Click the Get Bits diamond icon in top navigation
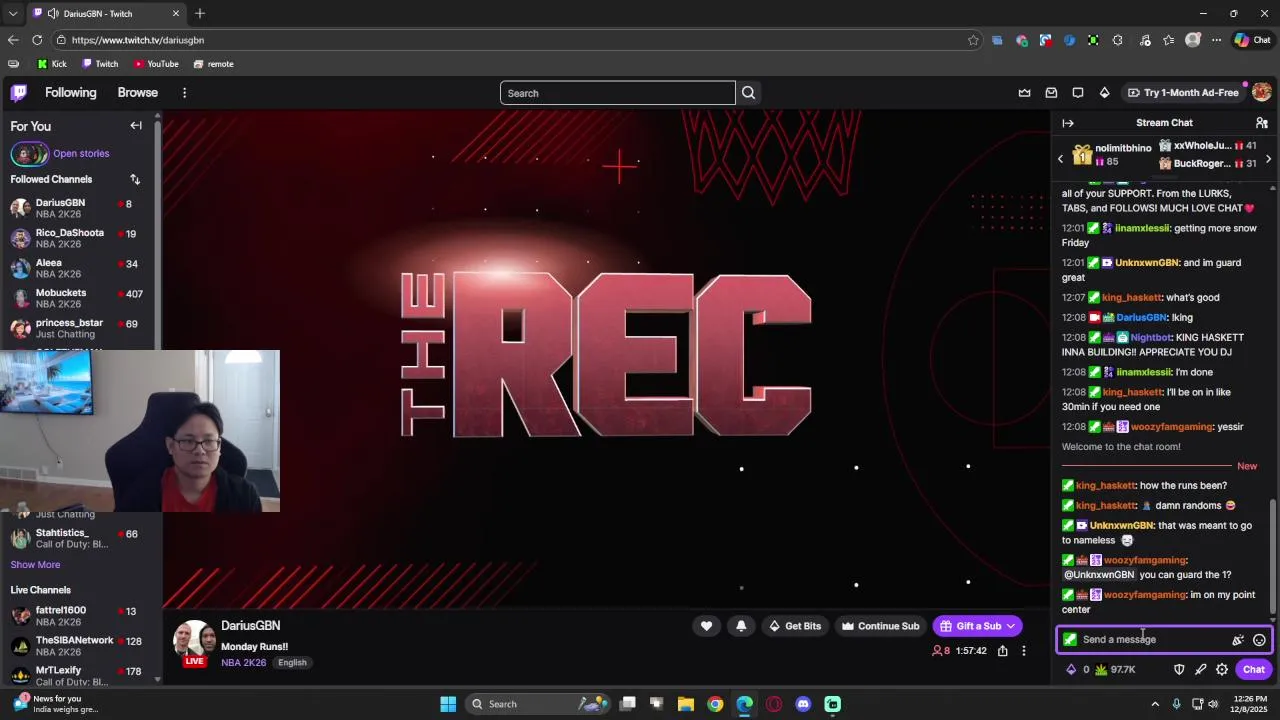1280x720 pixels. 1104,93
